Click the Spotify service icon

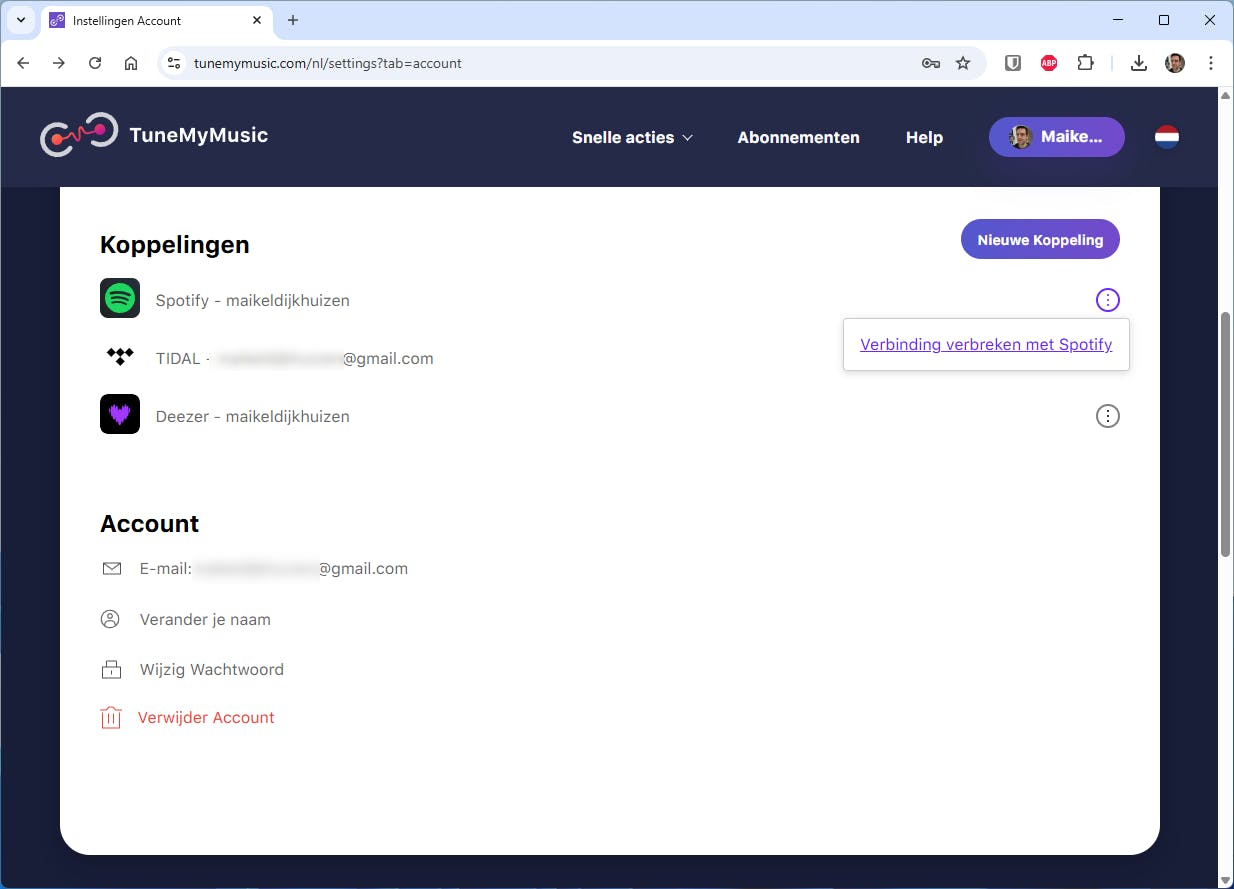(120, 298)
